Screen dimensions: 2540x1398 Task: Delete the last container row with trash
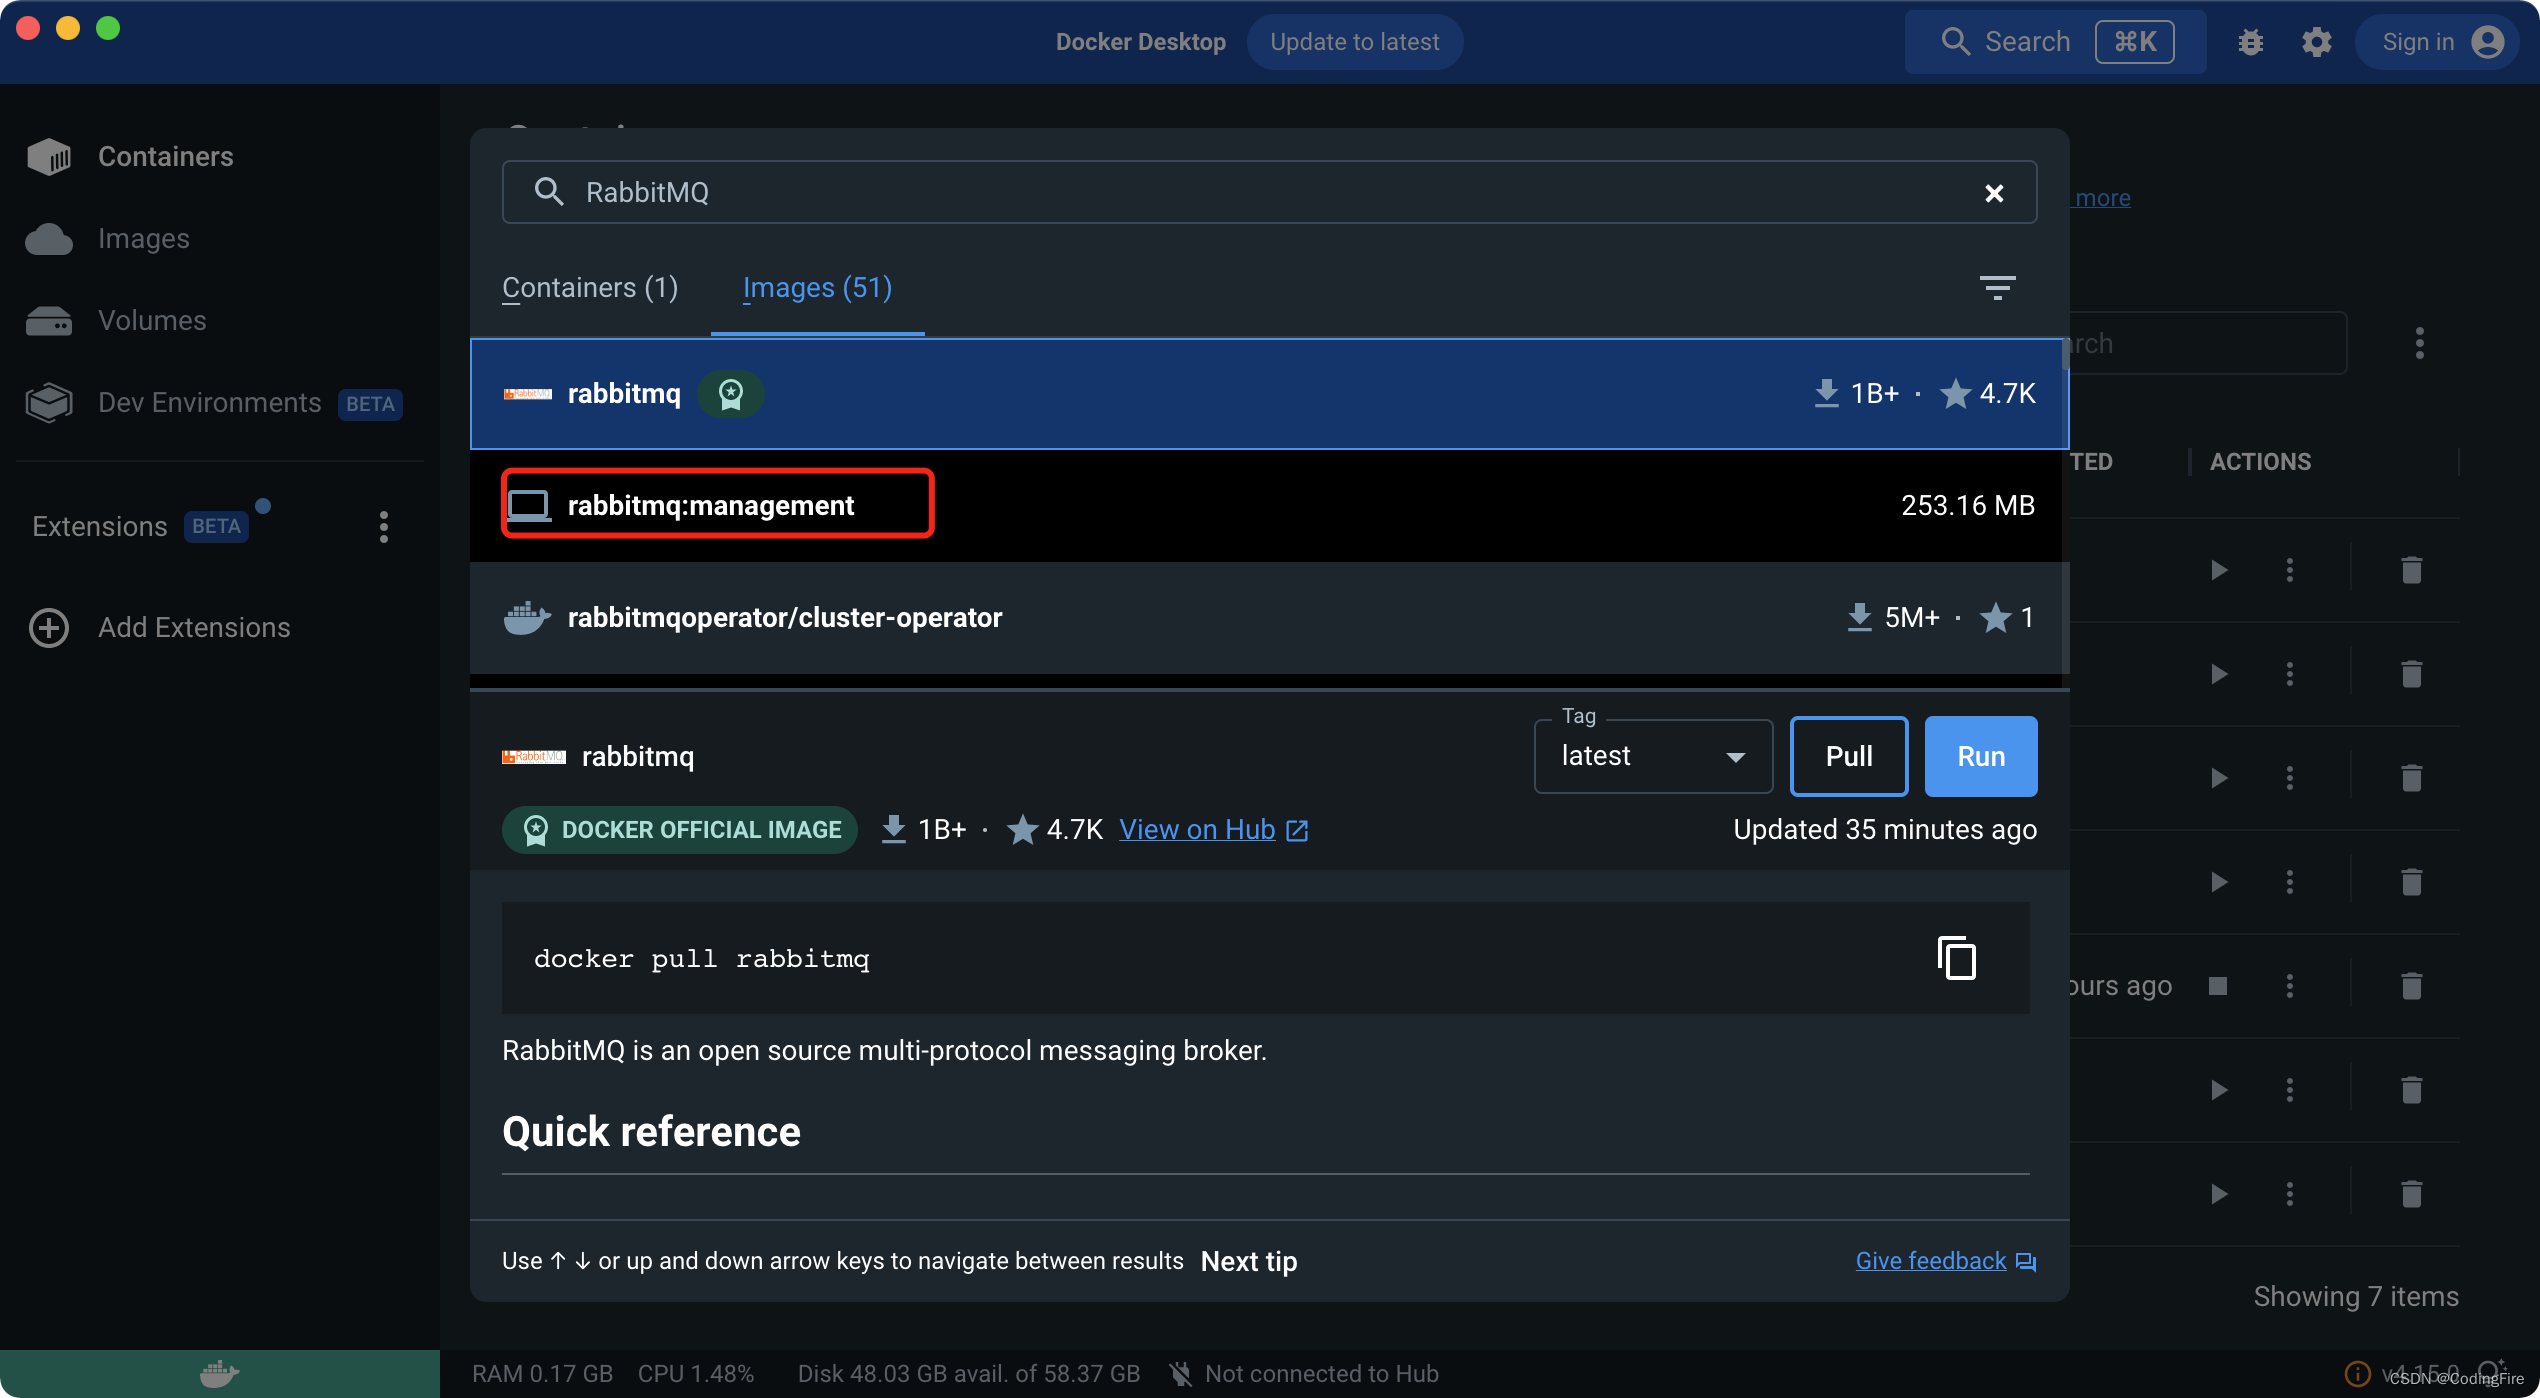[2411, 1194]
